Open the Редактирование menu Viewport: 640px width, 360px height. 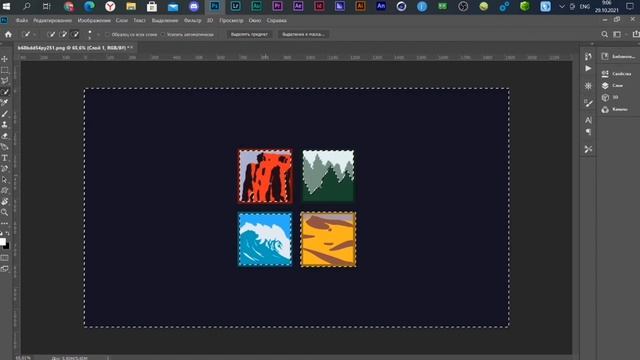(53, 20)
